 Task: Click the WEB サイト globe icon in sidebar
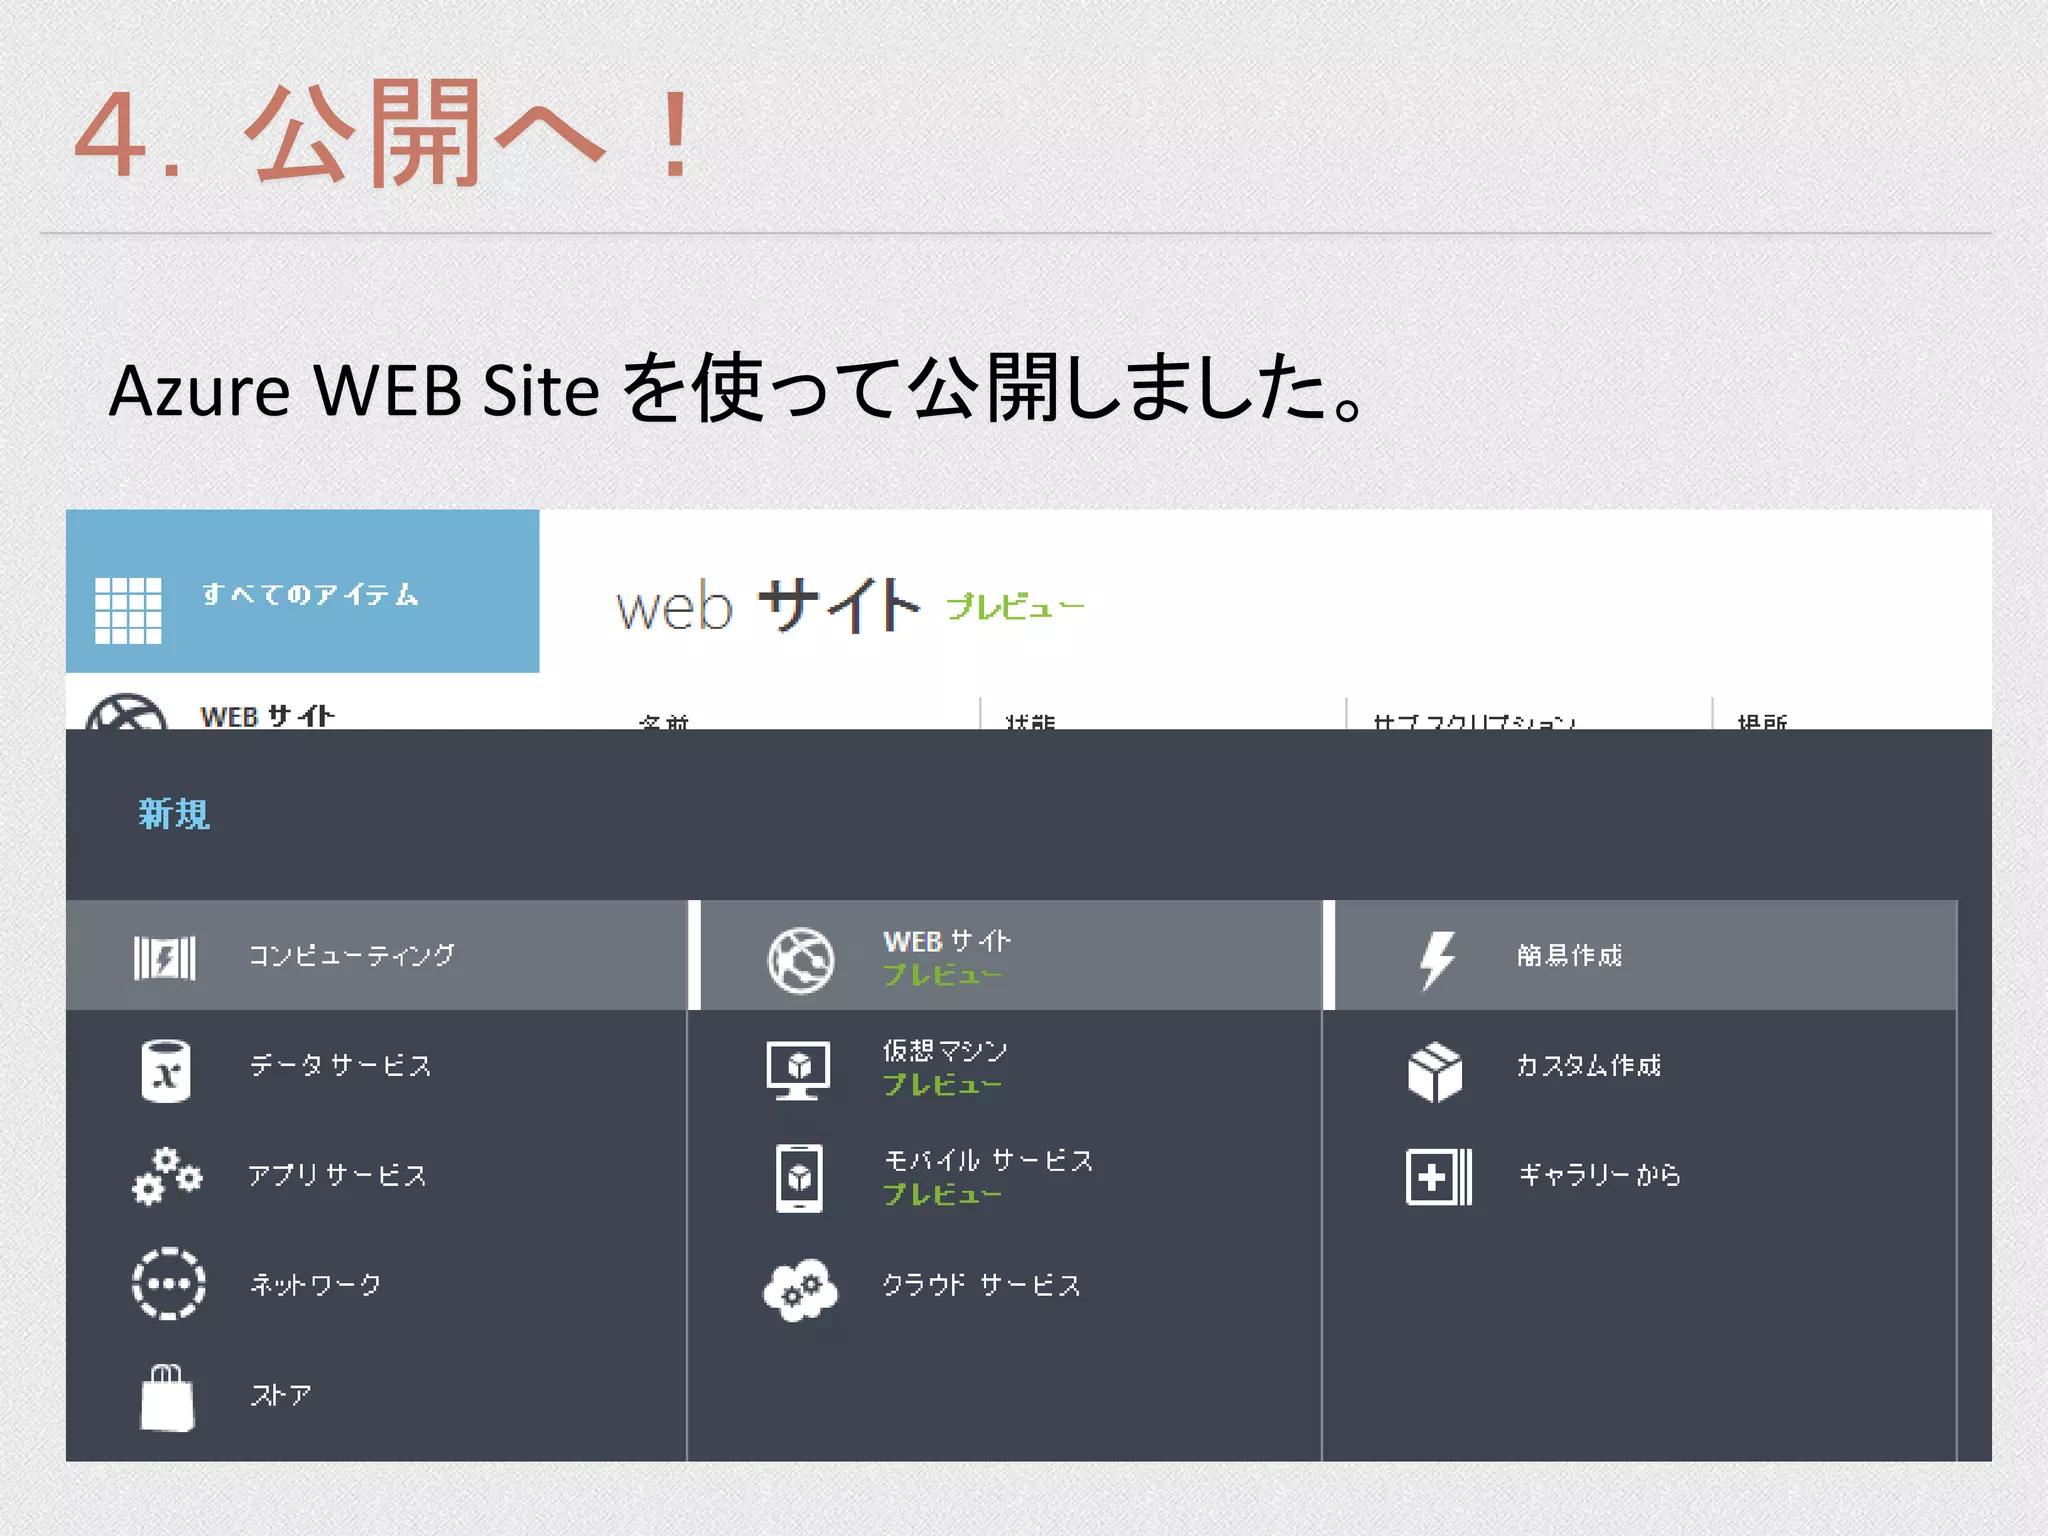click(x=126, y=712)
